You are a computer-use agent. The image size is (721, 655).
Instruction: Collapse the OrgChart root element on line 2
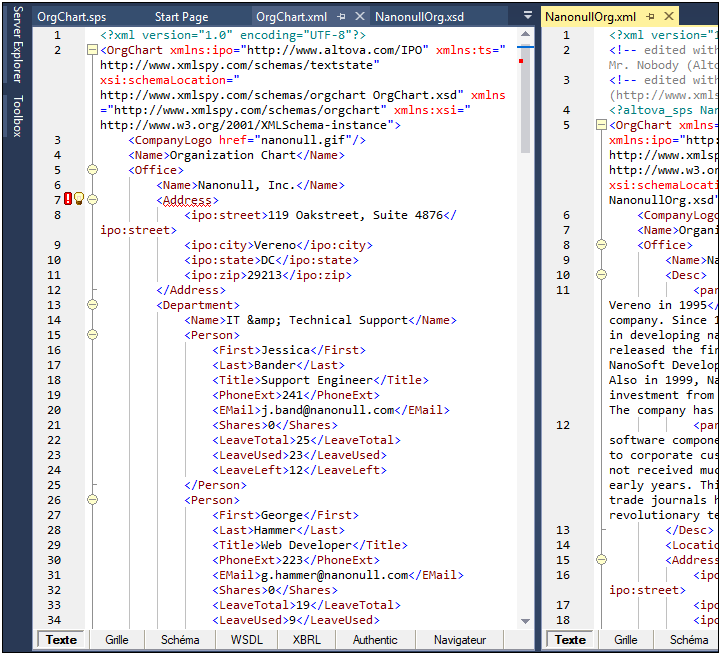[93, 50]
